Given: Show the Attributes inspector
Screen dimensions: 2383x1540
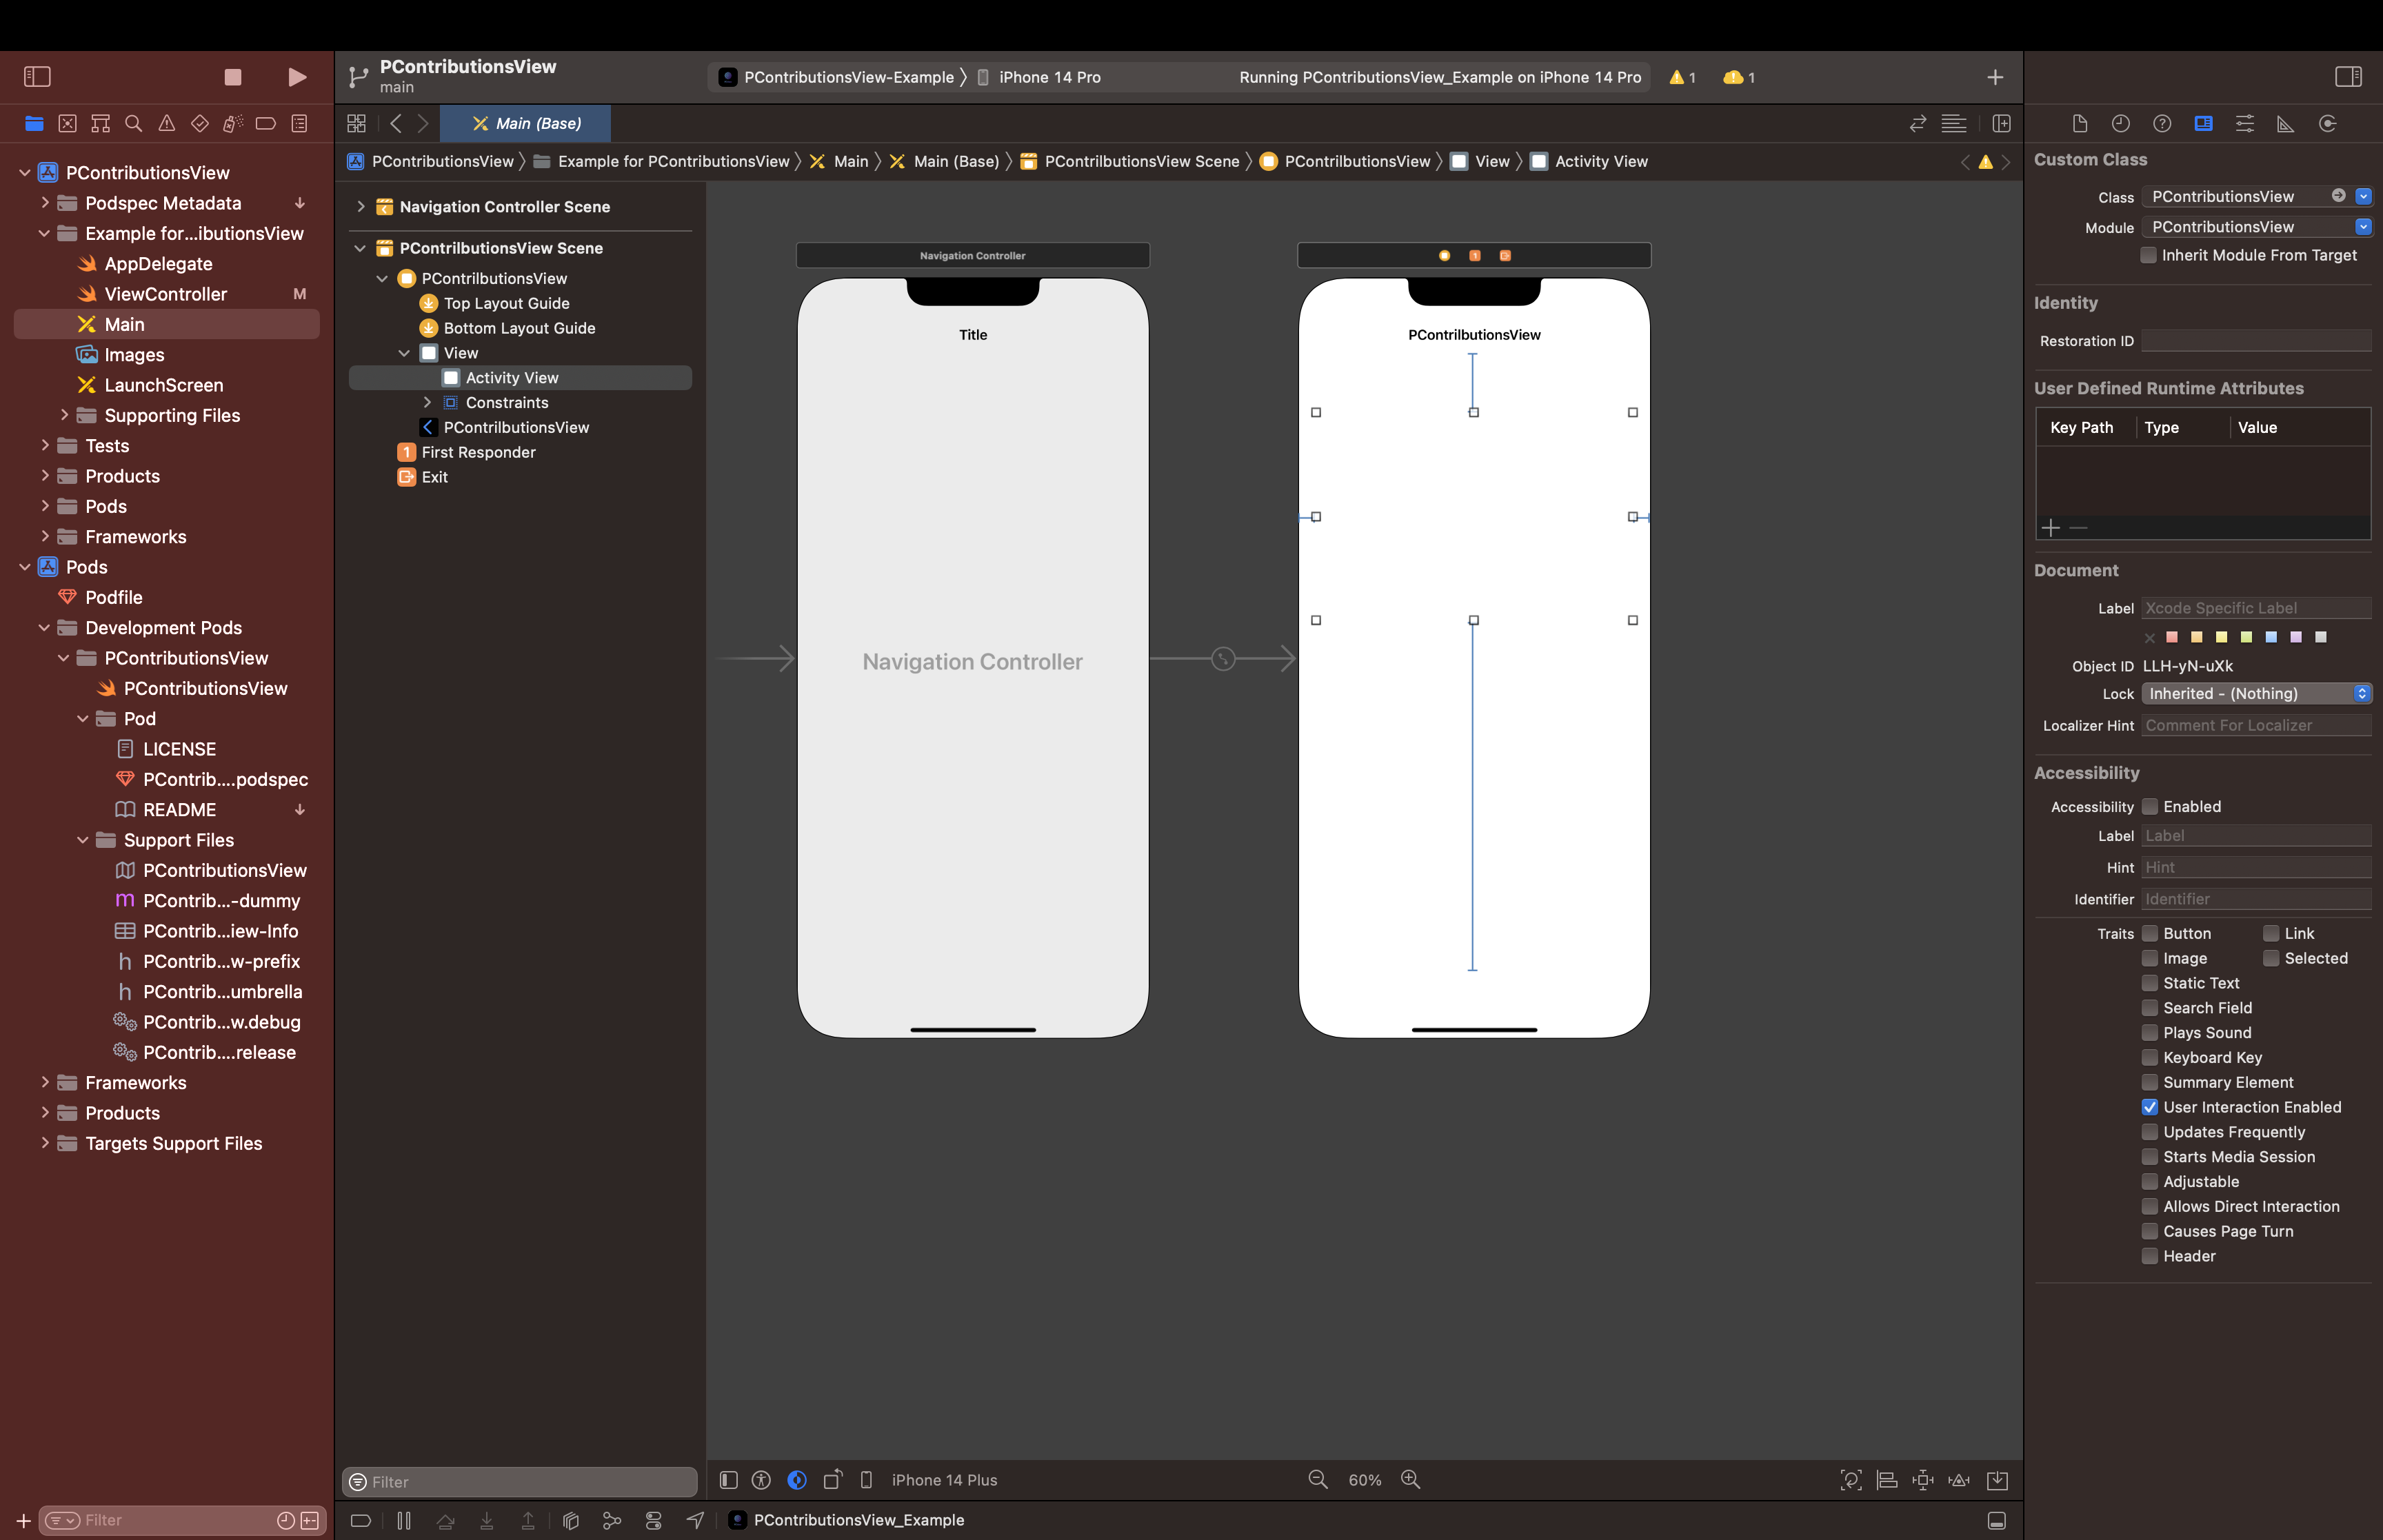Looking at the screenshot, I should [2245, 124].
